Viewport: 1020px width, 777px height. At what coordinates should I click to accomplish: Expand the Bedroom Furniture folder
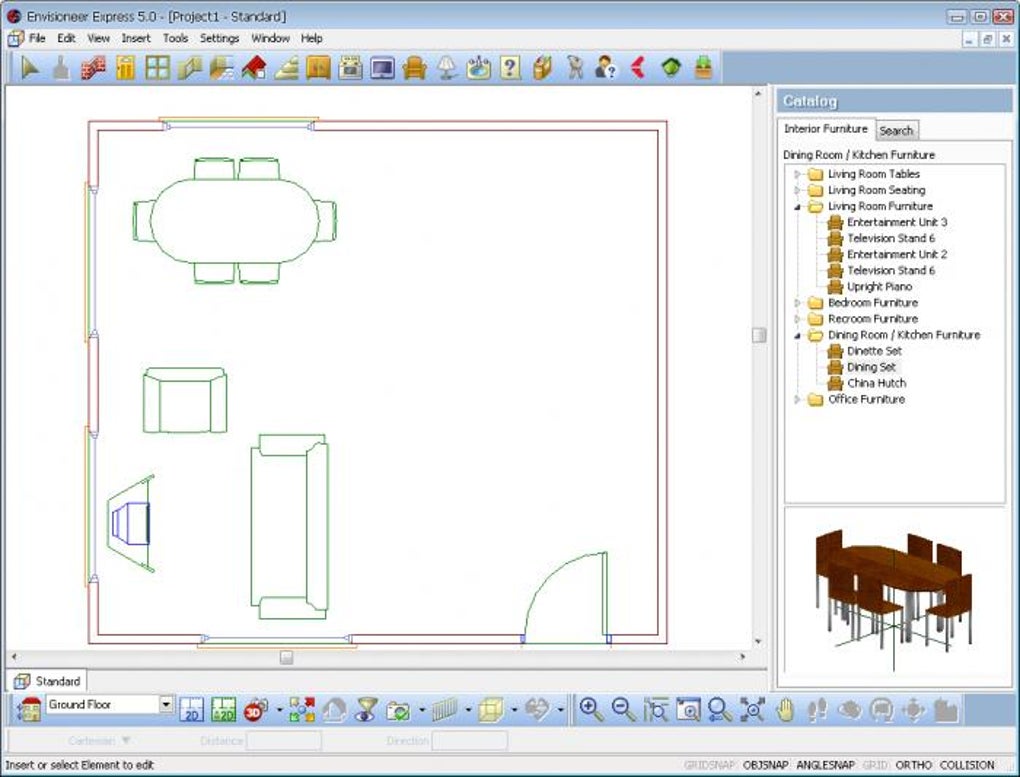pos(797,303)
